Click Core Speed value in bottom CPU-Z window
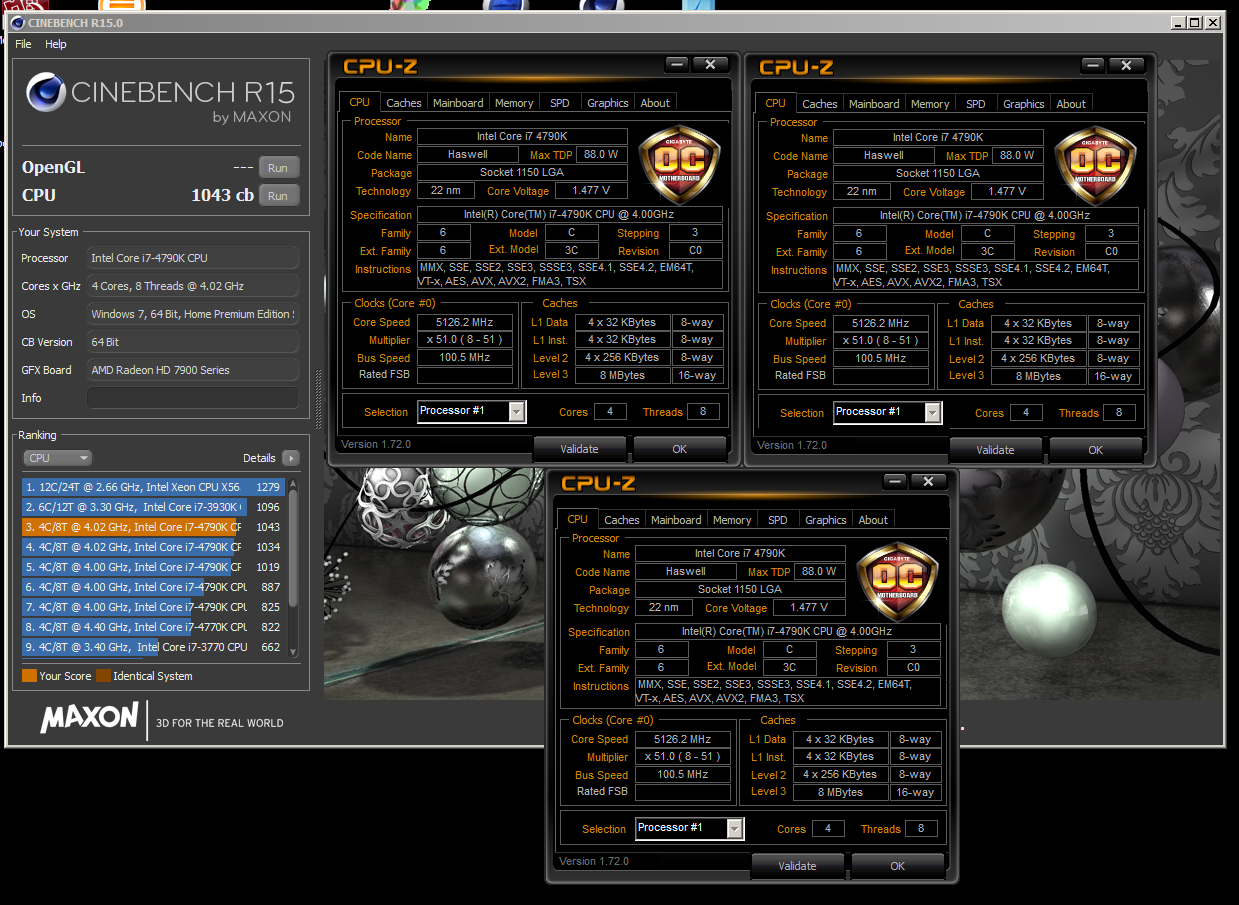 pyautogui.click(x=683, y=740)
